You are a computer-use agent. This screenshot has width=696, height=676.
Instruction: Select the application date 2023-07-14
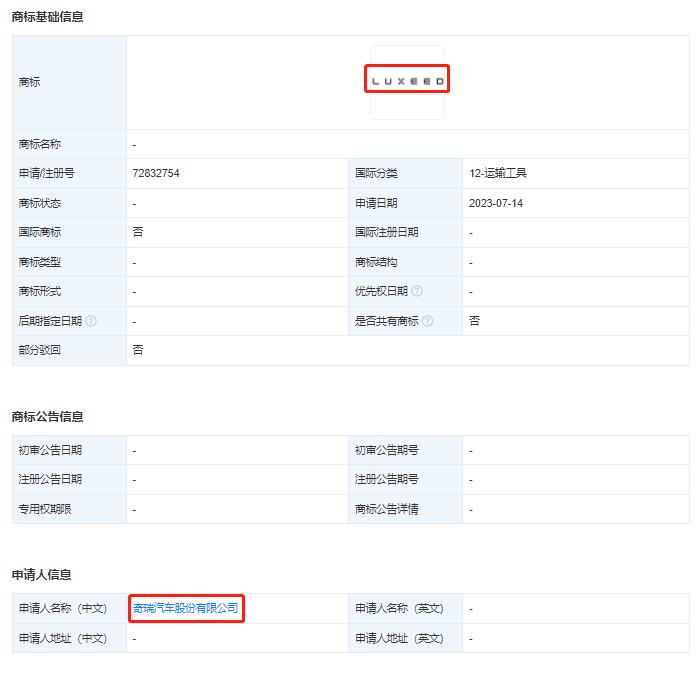(x=496, y=203)
